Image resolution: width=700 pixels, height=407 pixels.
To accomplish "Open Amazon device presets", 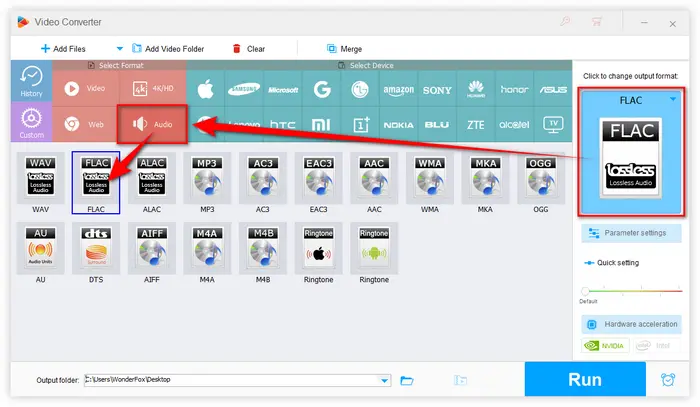I will pos(398,89).
